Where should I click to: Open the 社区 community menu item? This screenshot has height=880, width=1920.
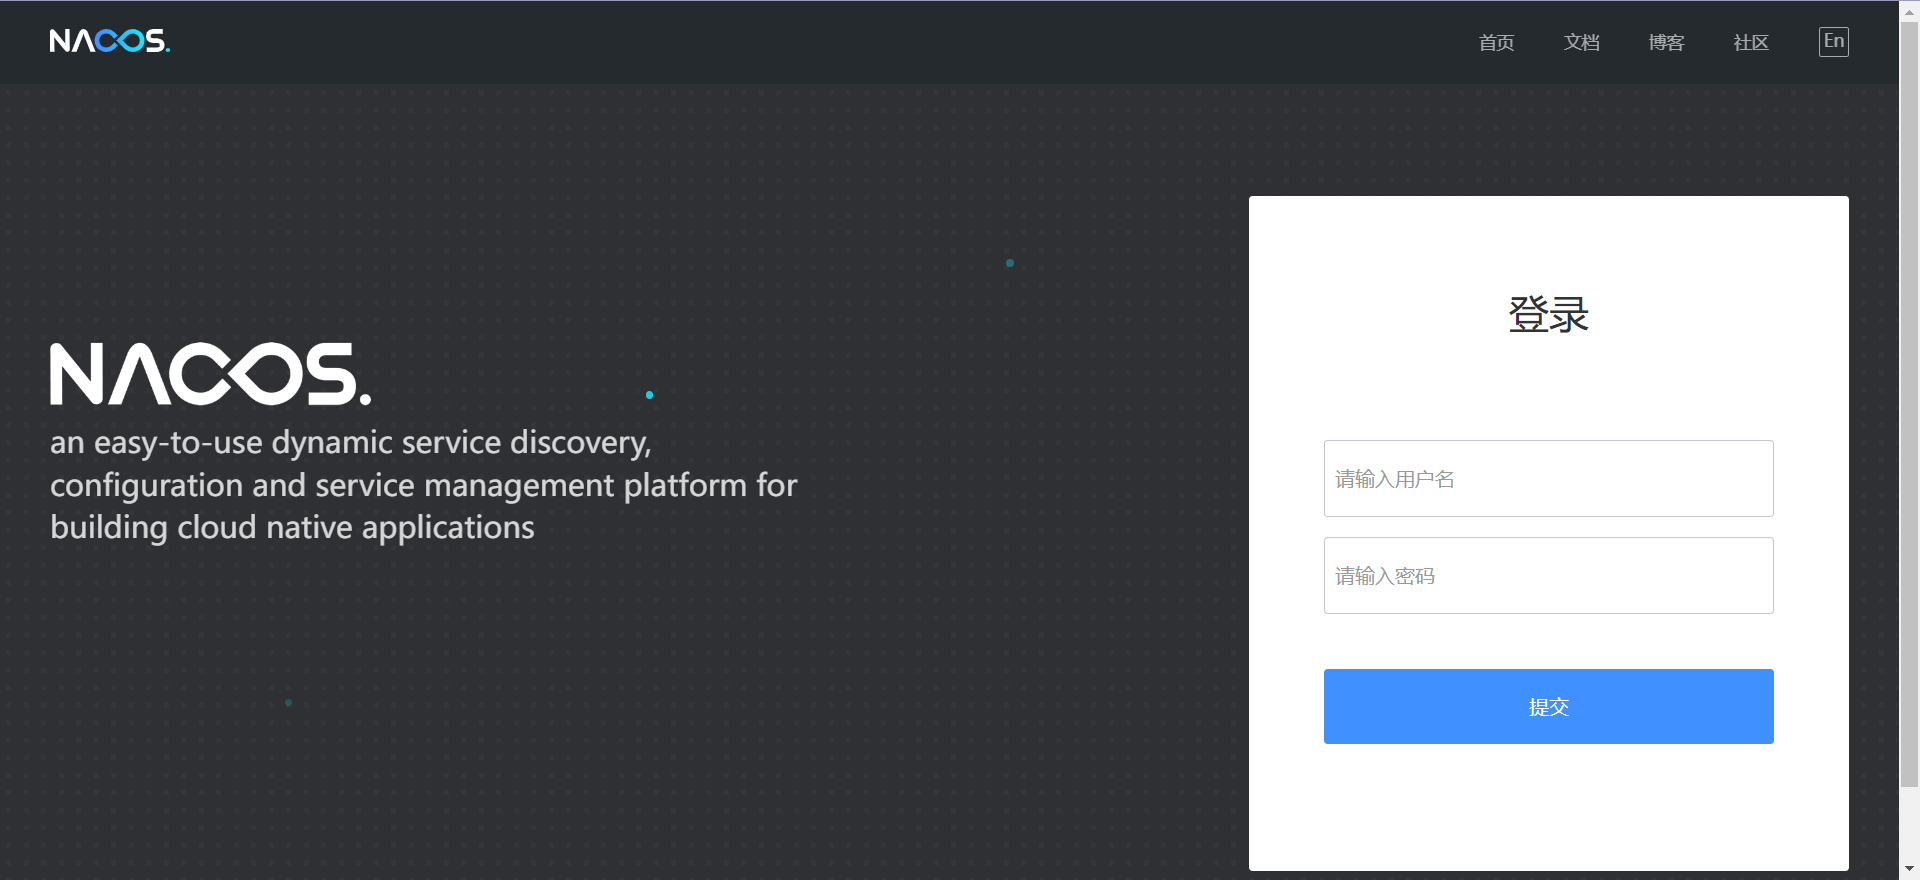pos(1751,42)
